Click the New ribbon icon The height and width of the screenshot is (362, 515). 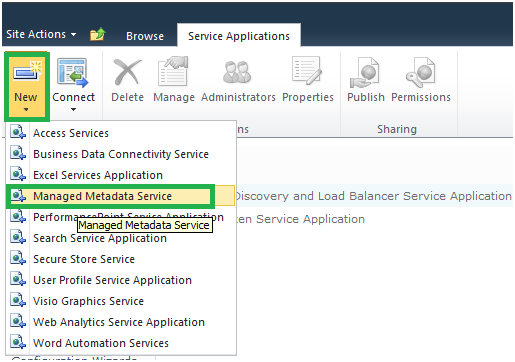click(x=26, y=72)
